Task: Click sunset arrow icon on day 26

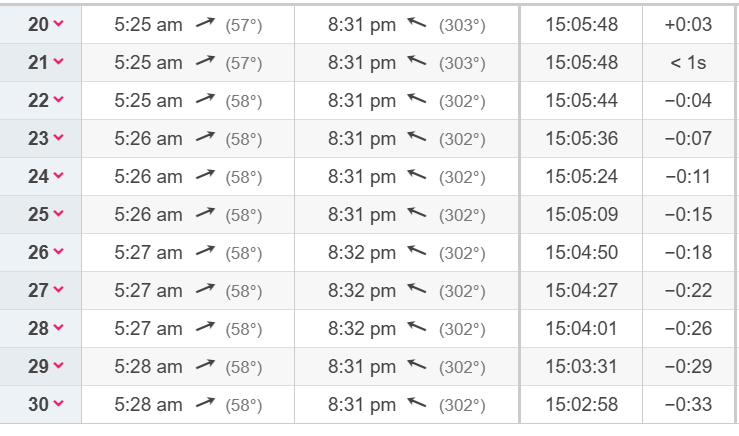Action: pos(417,250)
